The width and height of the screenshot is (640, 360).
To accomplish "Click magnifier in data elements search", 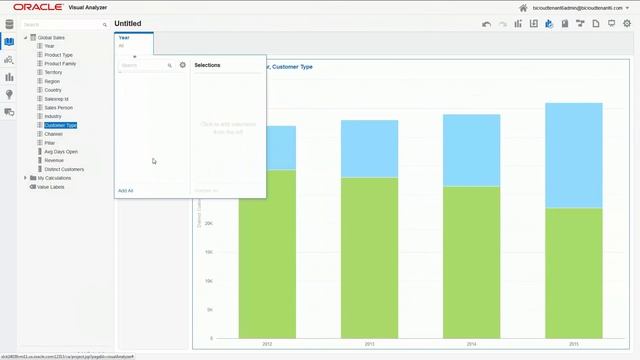I will tap(105, 25).
